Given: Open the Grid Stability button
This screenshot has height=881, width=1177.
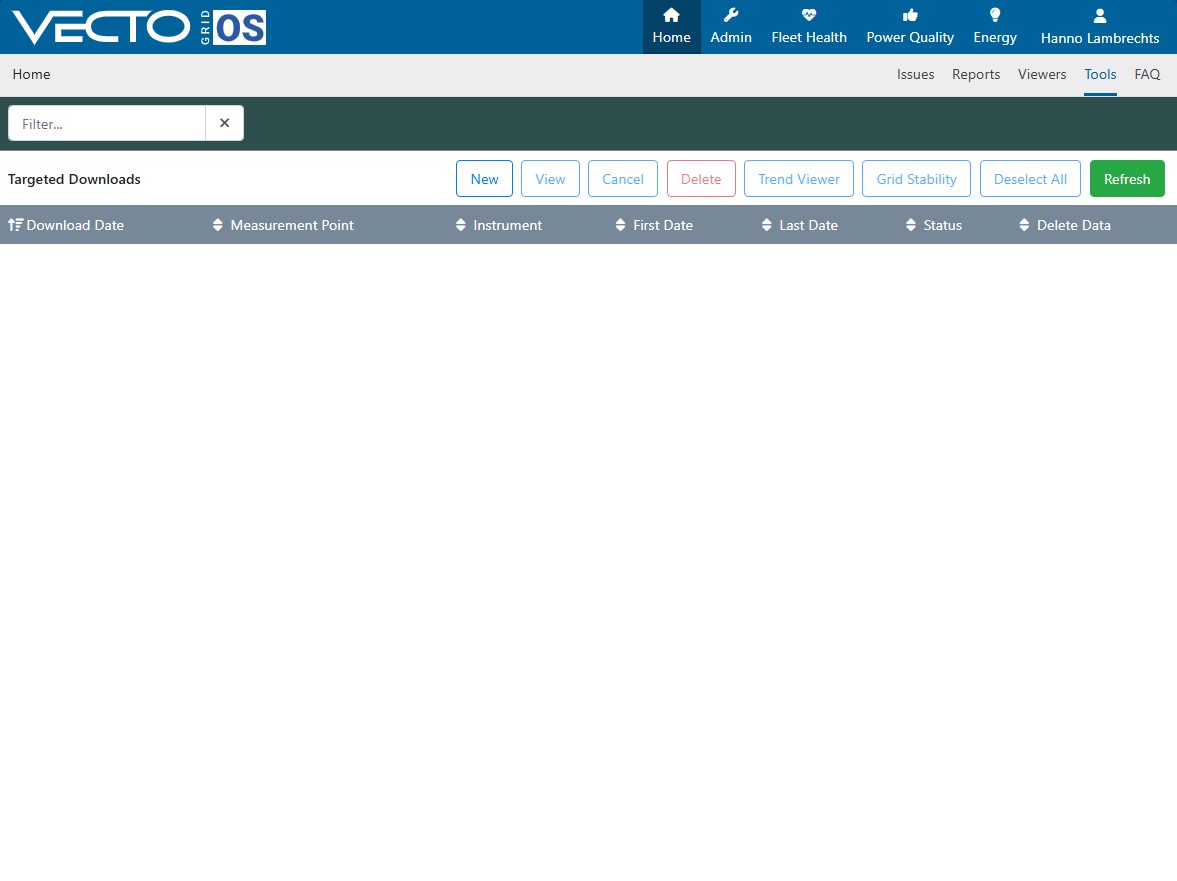Looking at the screenshot, I should 917,179.
